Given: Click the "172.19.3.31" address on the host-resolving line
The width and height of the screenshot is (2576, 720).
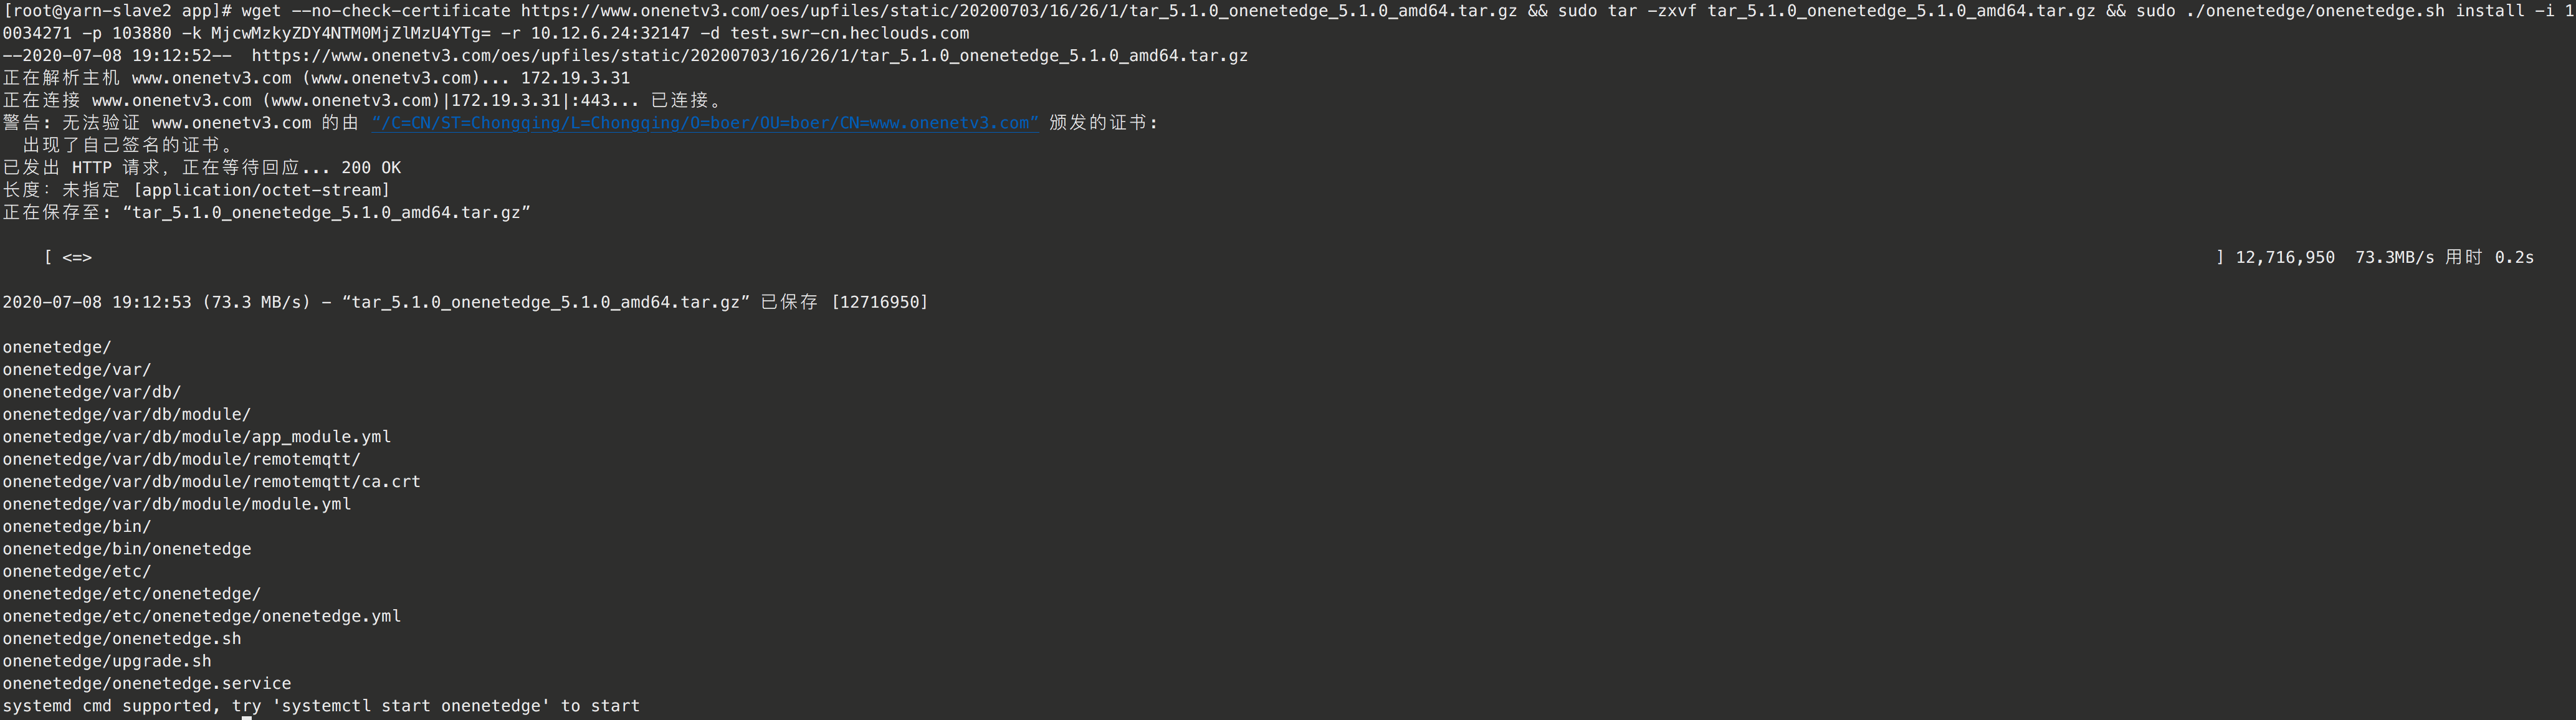Looking at the screenshot, I should pos(575,78).
